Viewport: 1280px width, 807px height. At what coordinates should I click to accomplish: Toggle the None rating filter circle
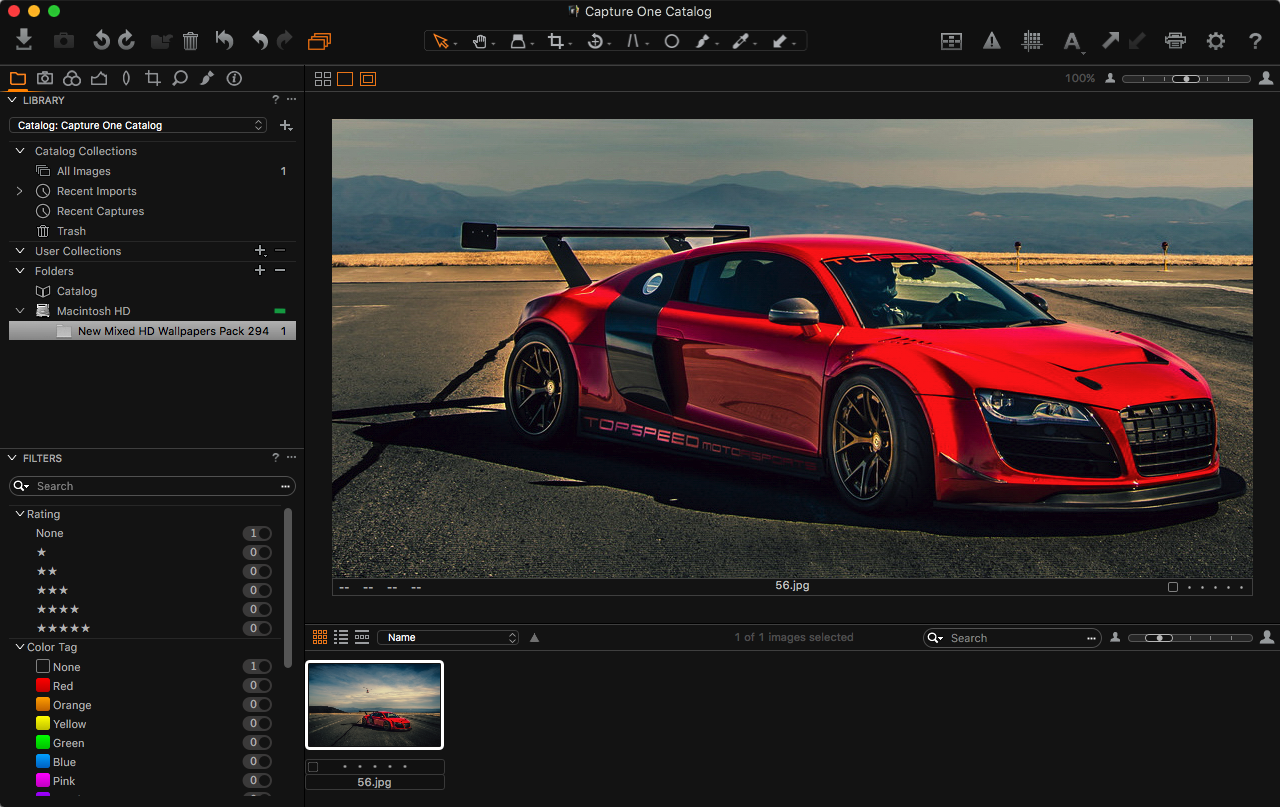tap(264, 533)
